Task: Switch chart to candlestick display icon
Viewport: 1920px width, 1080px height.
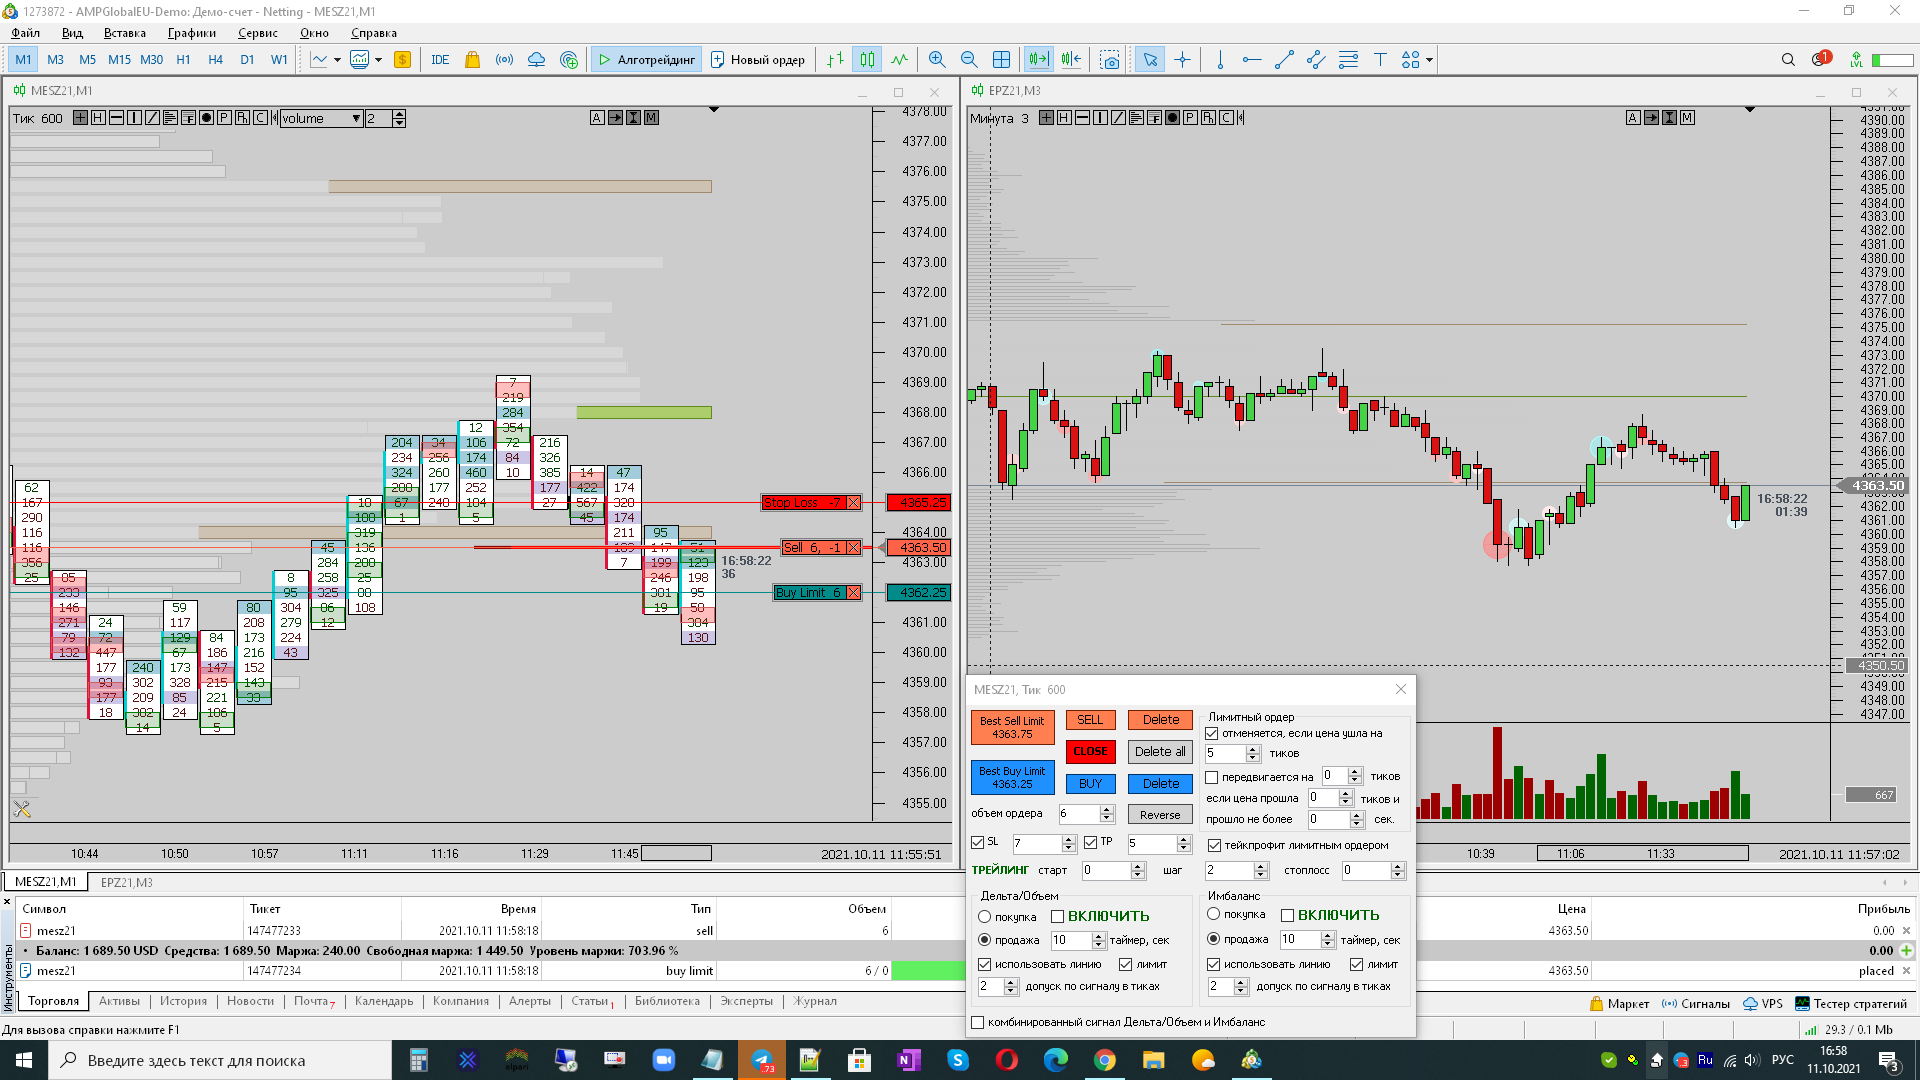Action: click(867, 60)
